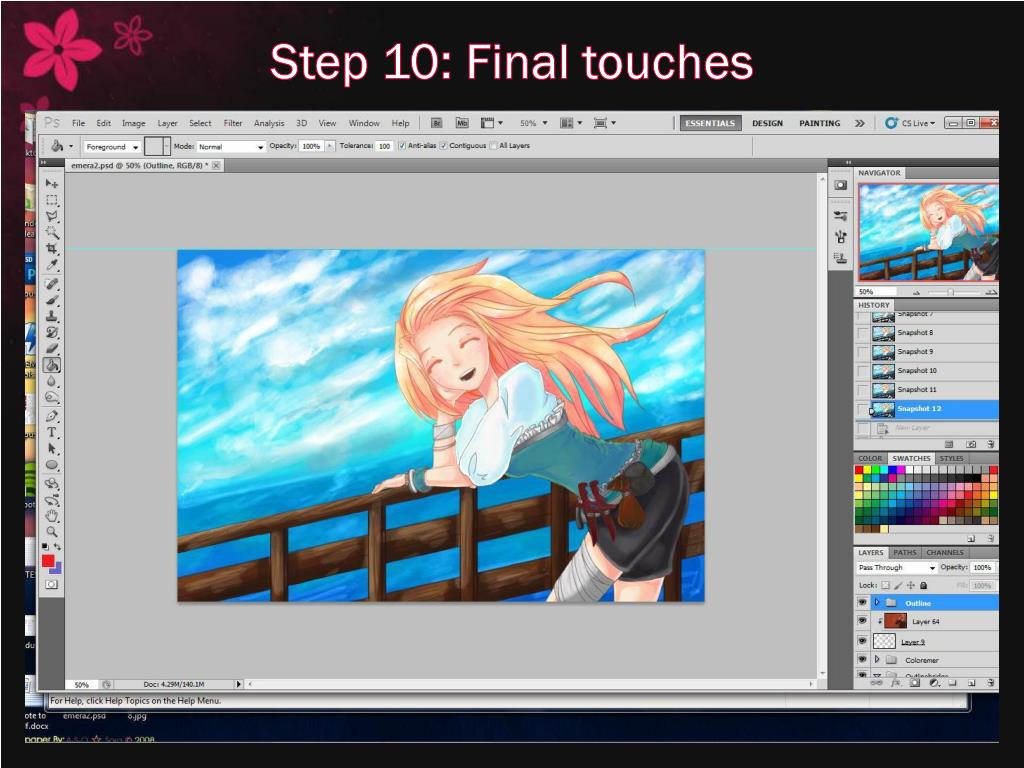The width and height of the screenshot is (1024, 768).
Task: Select Snapshot 11 in History
Action: pos(927,390)
